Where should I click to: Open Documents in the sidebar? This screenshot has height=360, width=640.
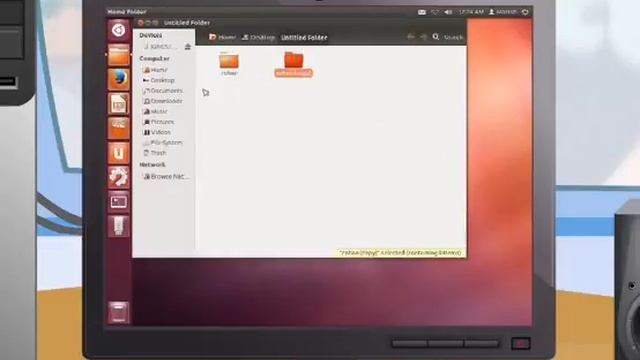(163, 91)
